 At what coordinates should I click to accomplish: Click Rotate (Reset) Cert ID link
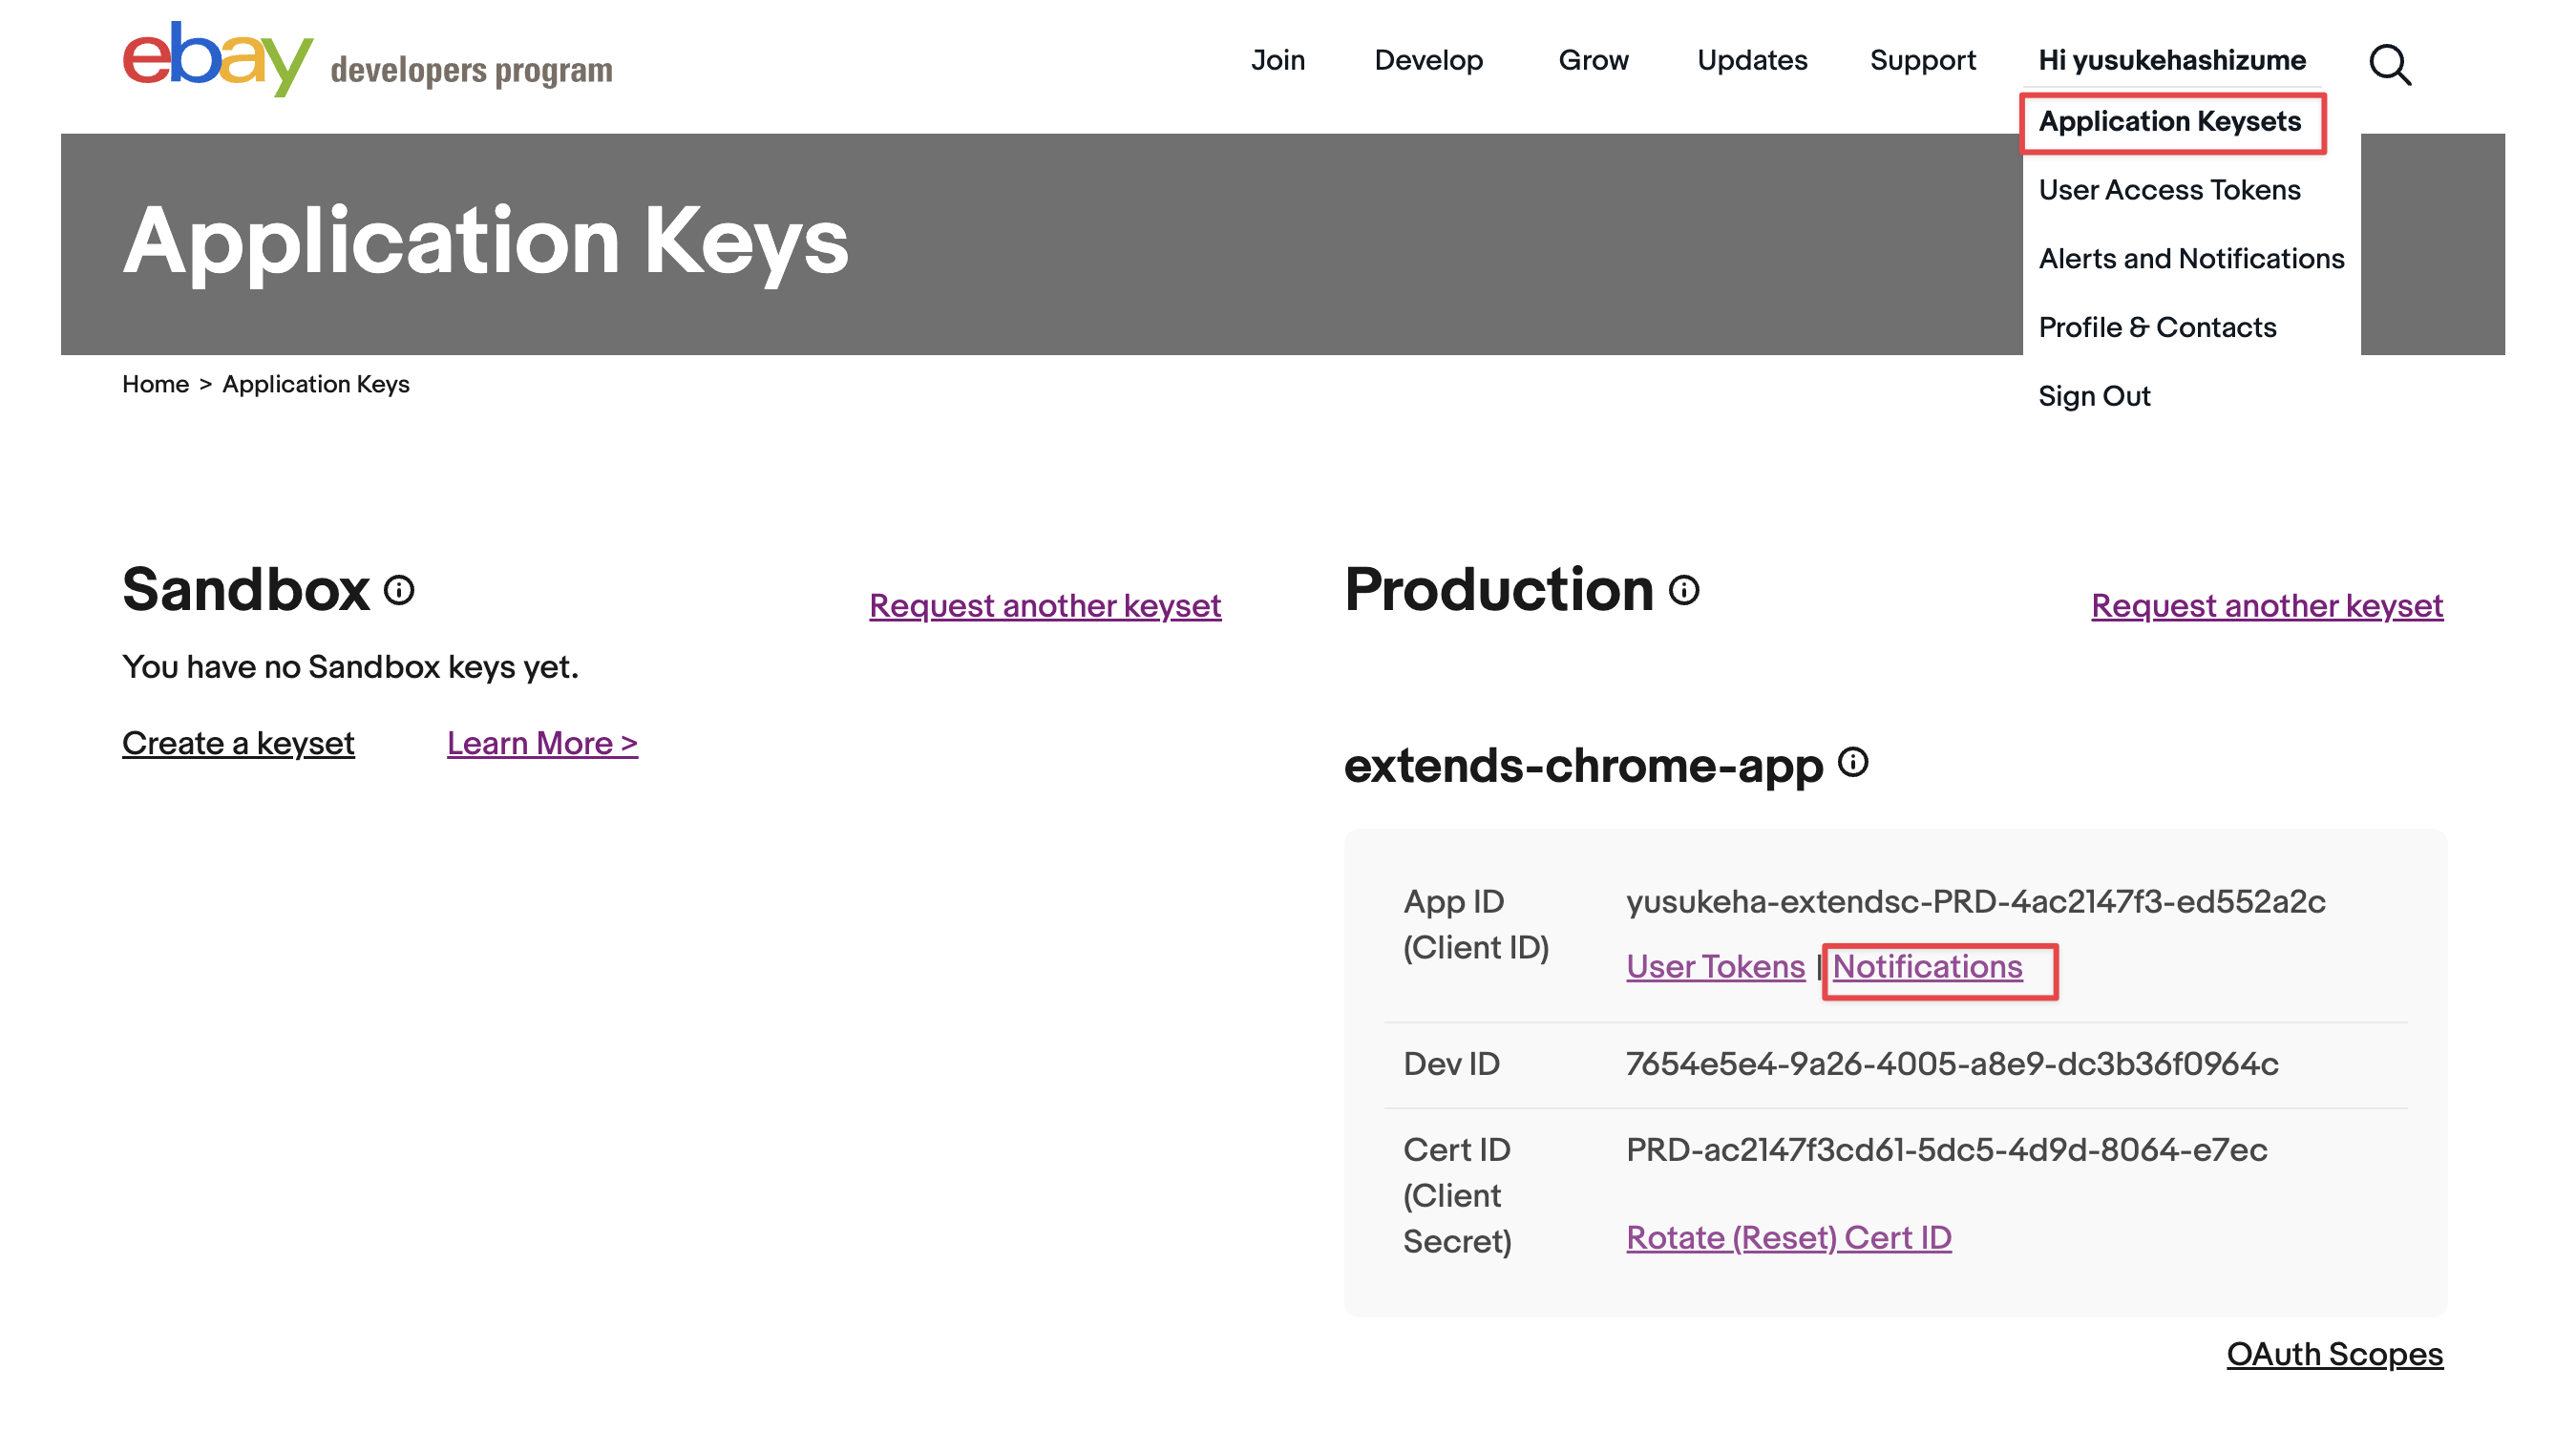[1788, 1237]
